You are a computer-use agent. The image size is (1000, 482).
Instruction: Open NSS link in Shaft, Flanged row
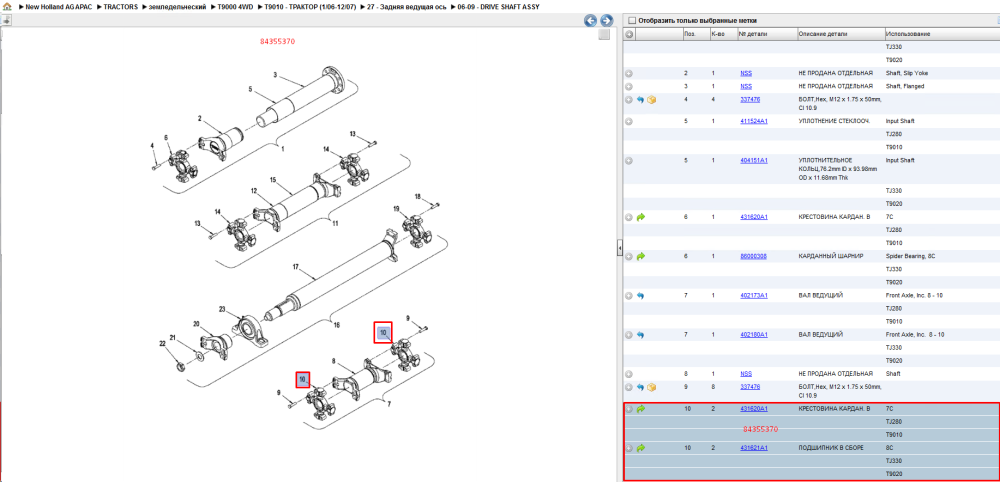coord(746,87)
